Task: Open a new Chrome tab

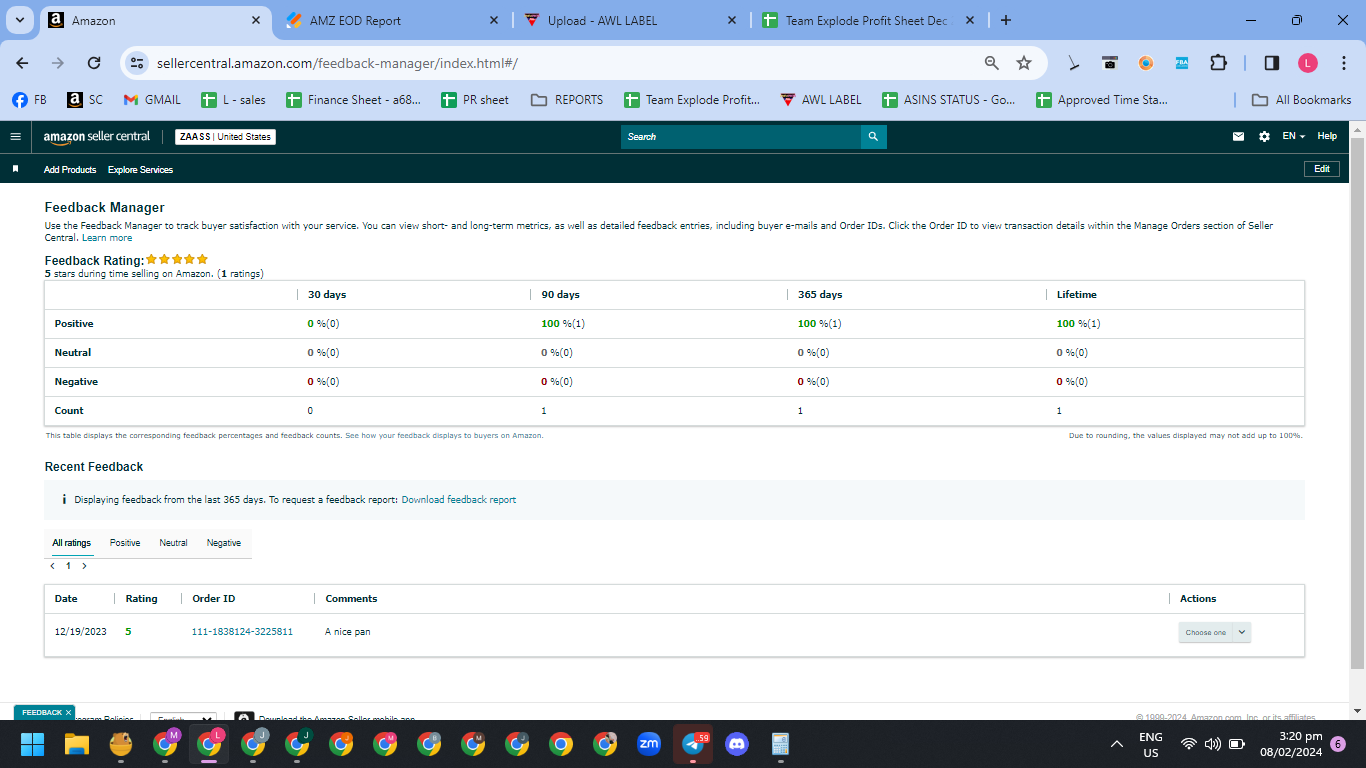Action: (x=1006, y=20)
